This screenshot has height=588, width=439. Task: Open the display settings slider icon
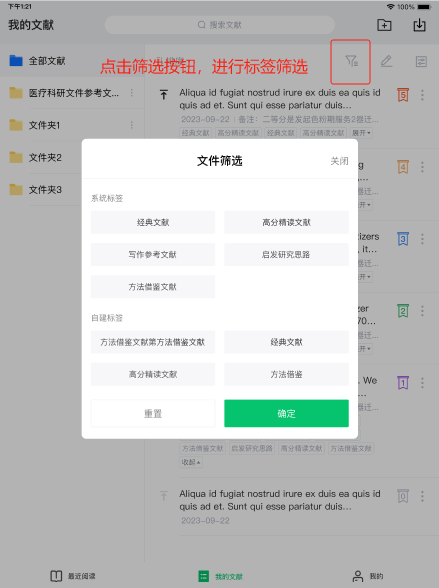(421, 62)
